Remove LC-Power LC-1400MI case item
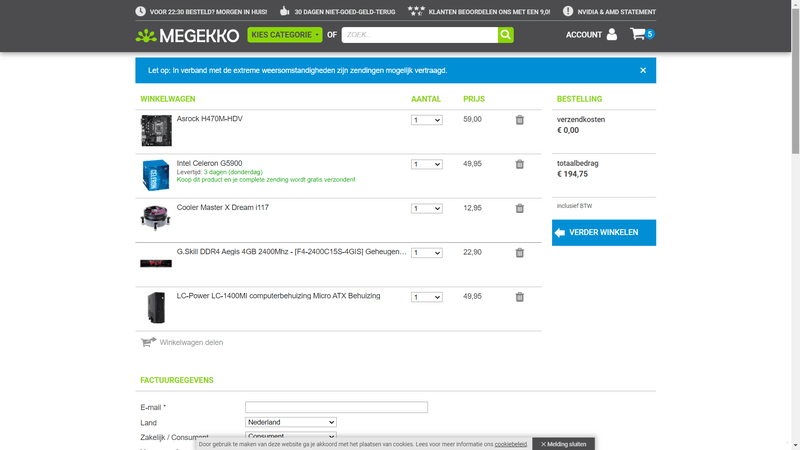800x450 pixels. (519, 297)
